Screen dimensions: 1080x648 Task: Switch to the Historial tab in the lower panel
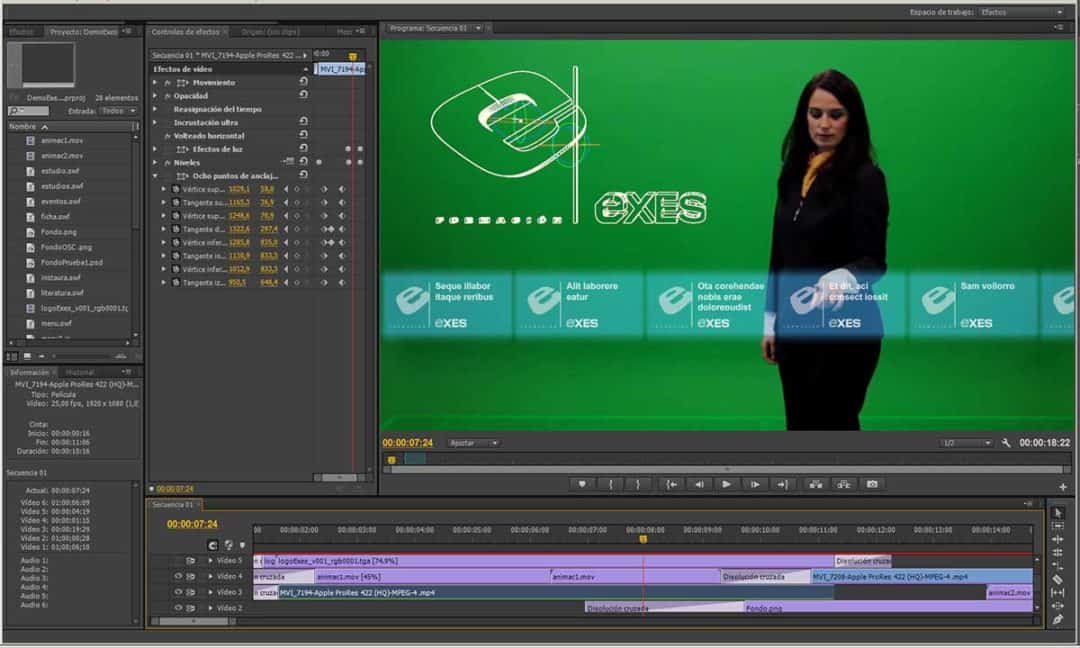[x=77, y=372]
